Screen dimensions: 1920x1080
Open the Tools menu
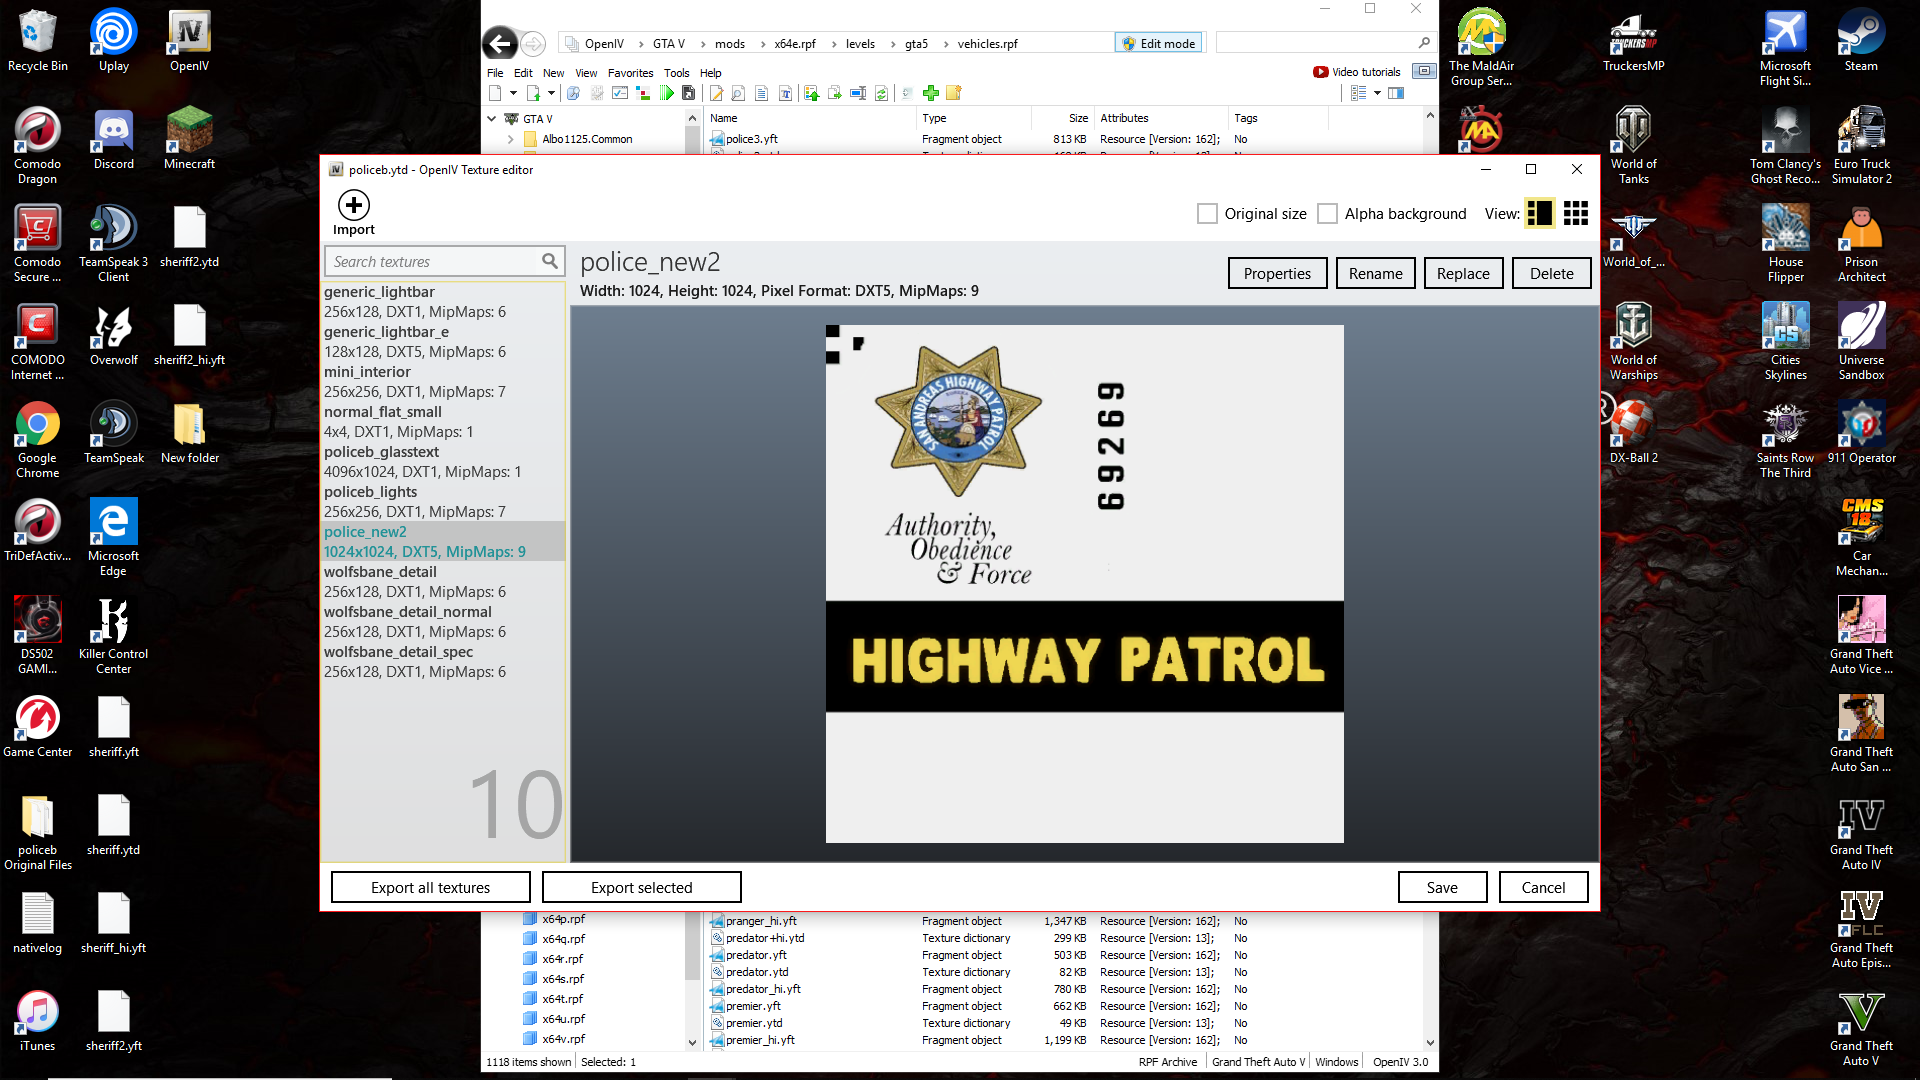coord(676,73)
